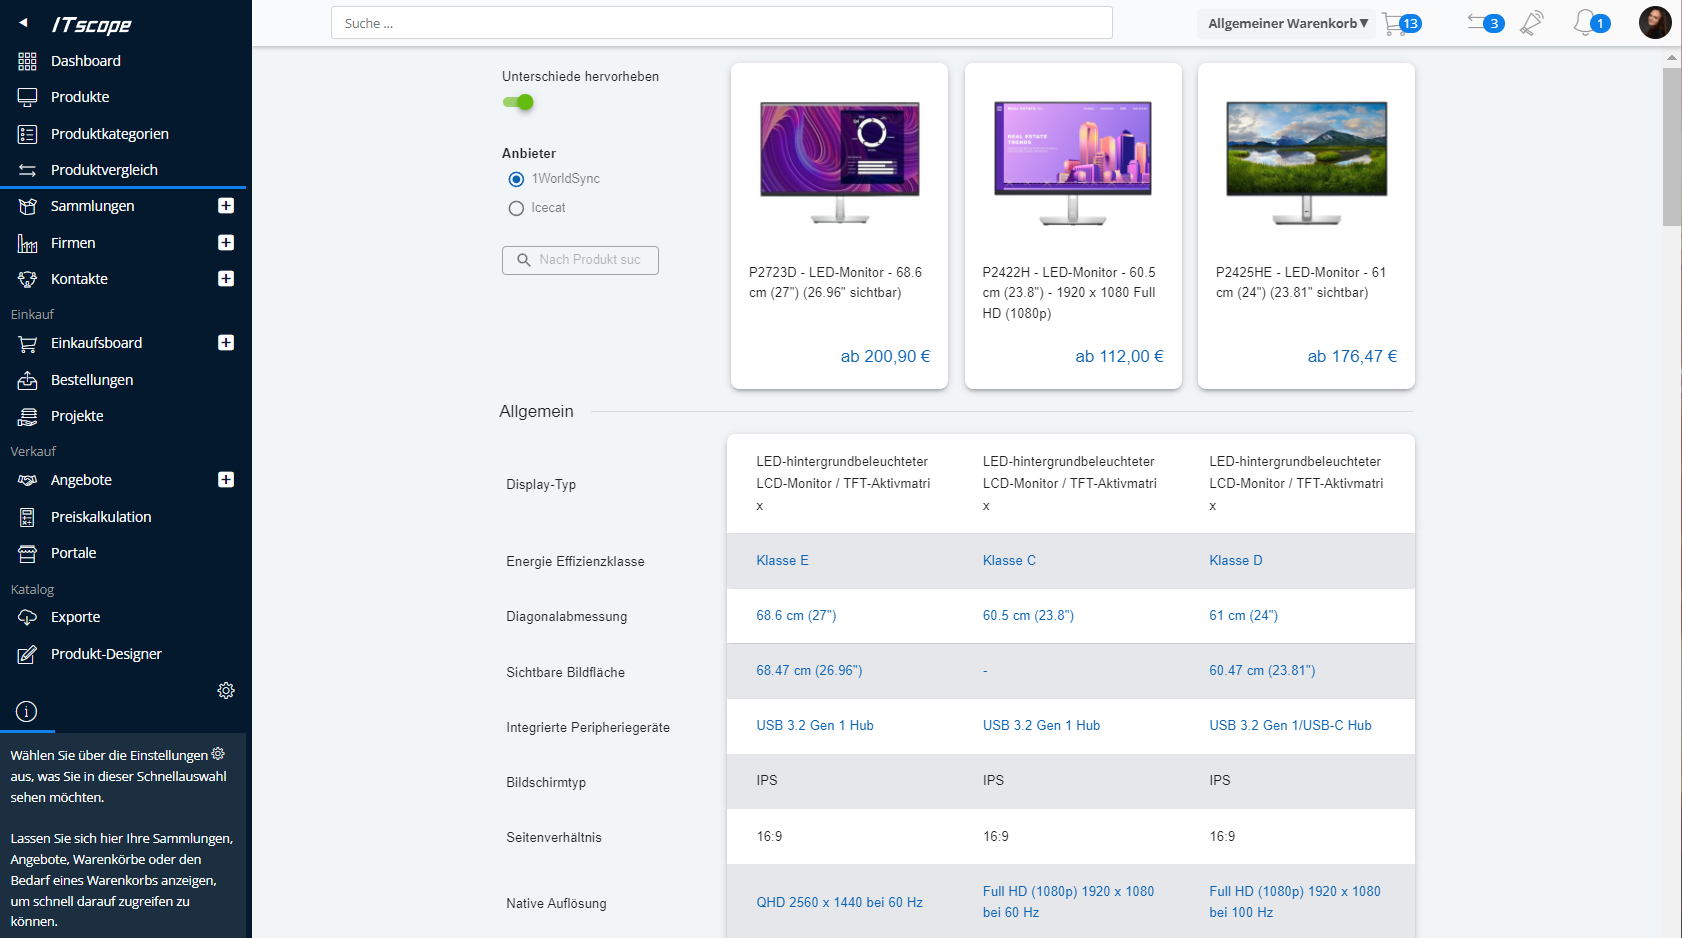Open Produktkategorien list icon
Viewport: 1682px width, 938px height.
(27, 134)
